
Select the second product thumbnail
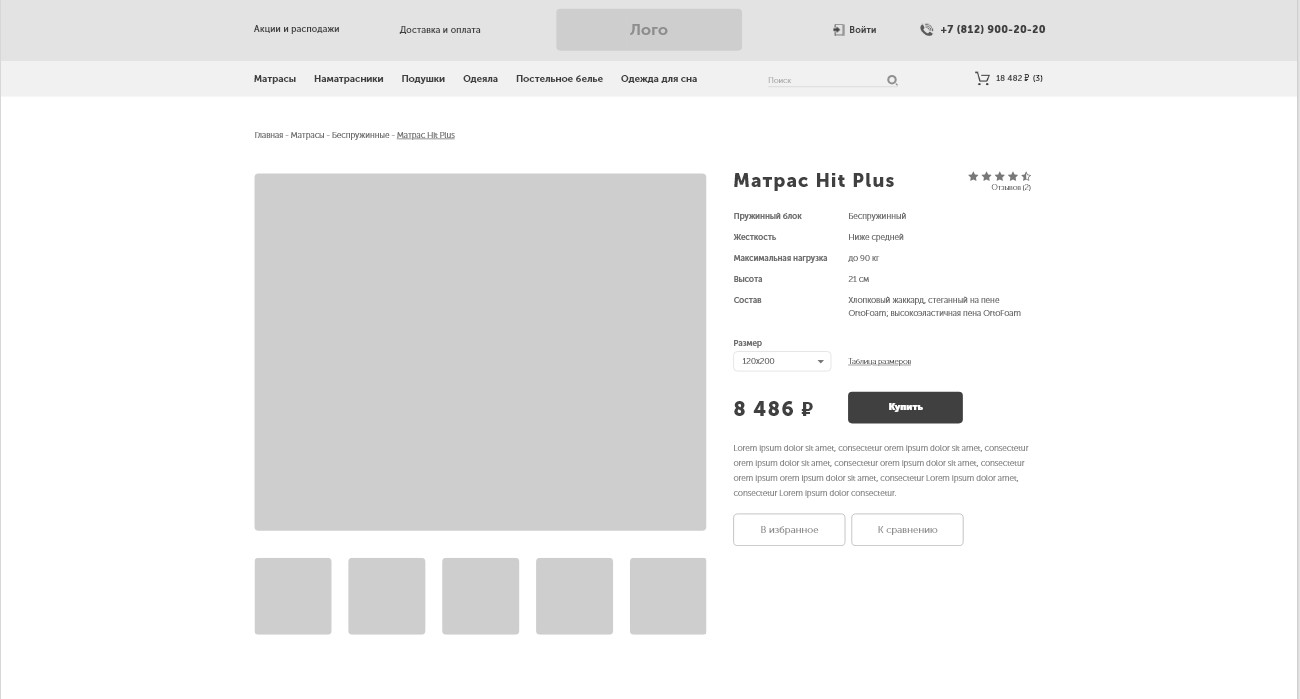tap(387, 596)
